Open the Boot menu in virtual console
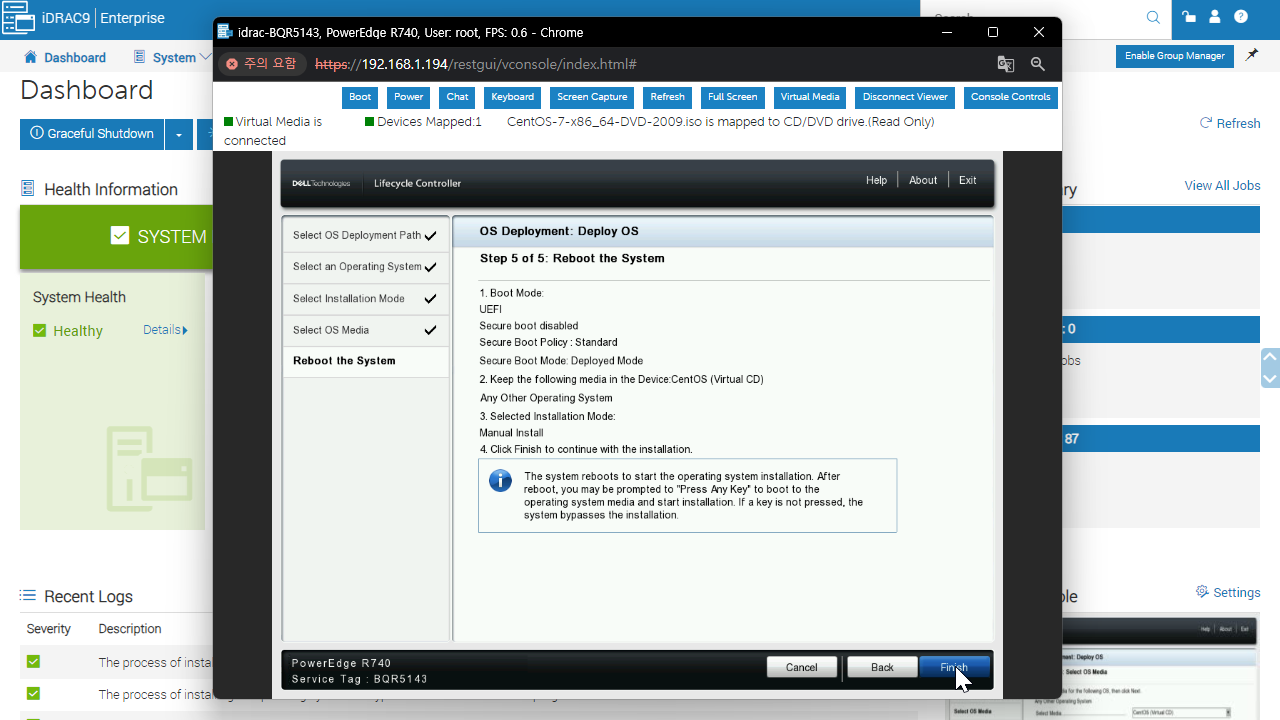1280x720 pixels. click(x=360, y=97)
